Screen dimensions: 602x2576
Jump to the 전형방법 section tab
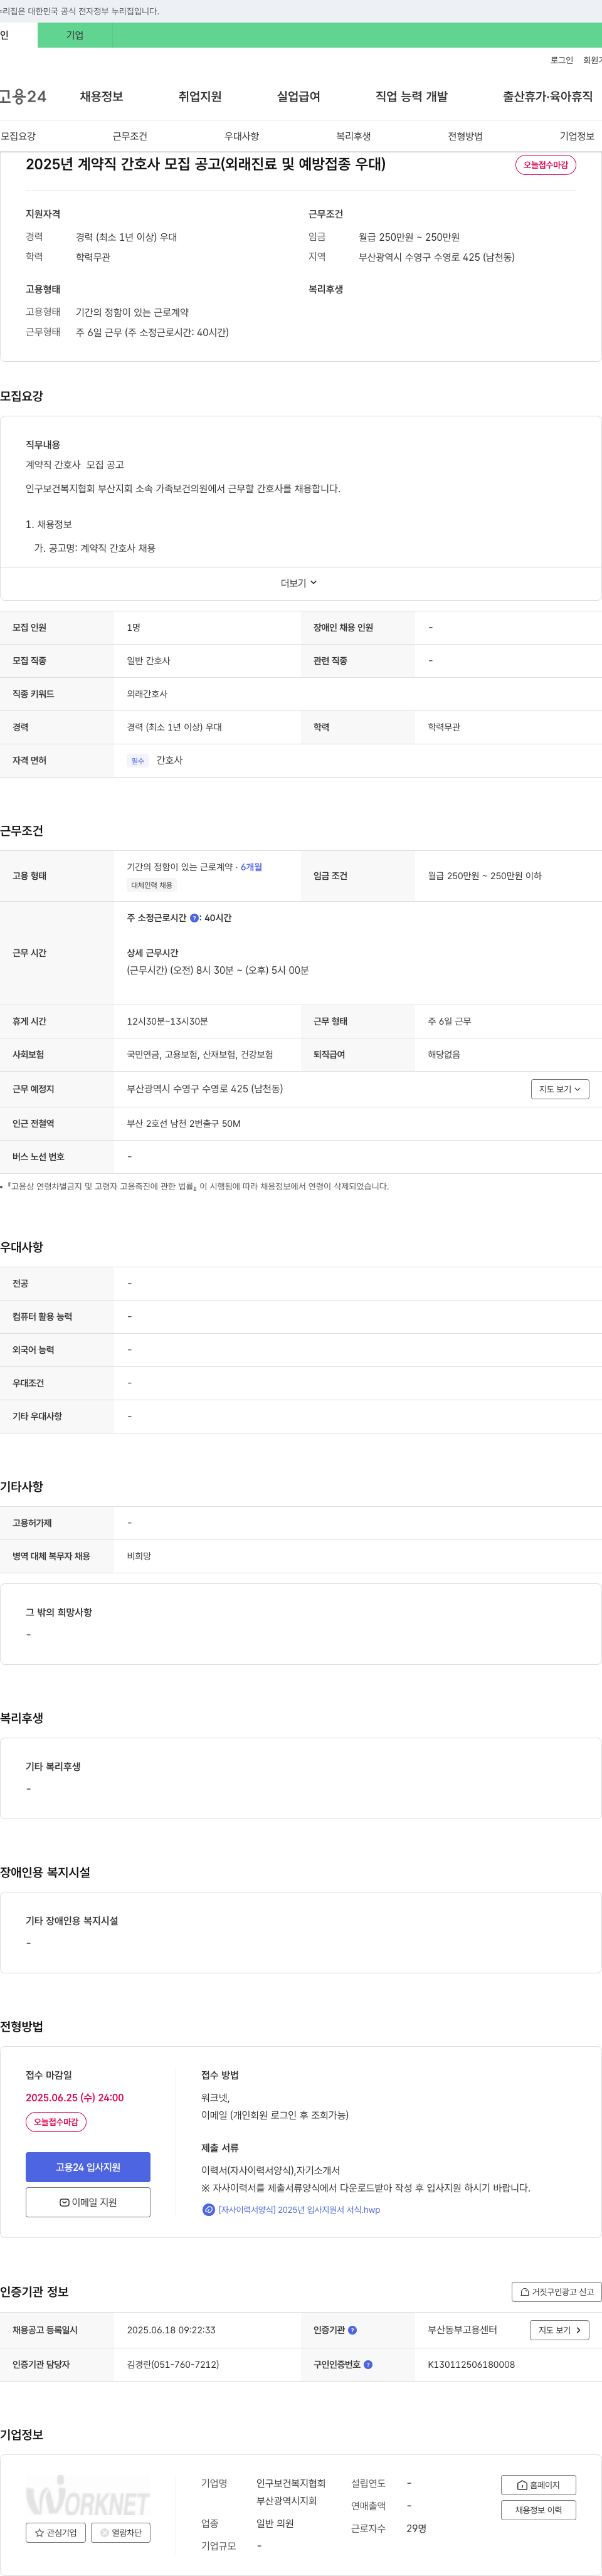tap(465, 136)
